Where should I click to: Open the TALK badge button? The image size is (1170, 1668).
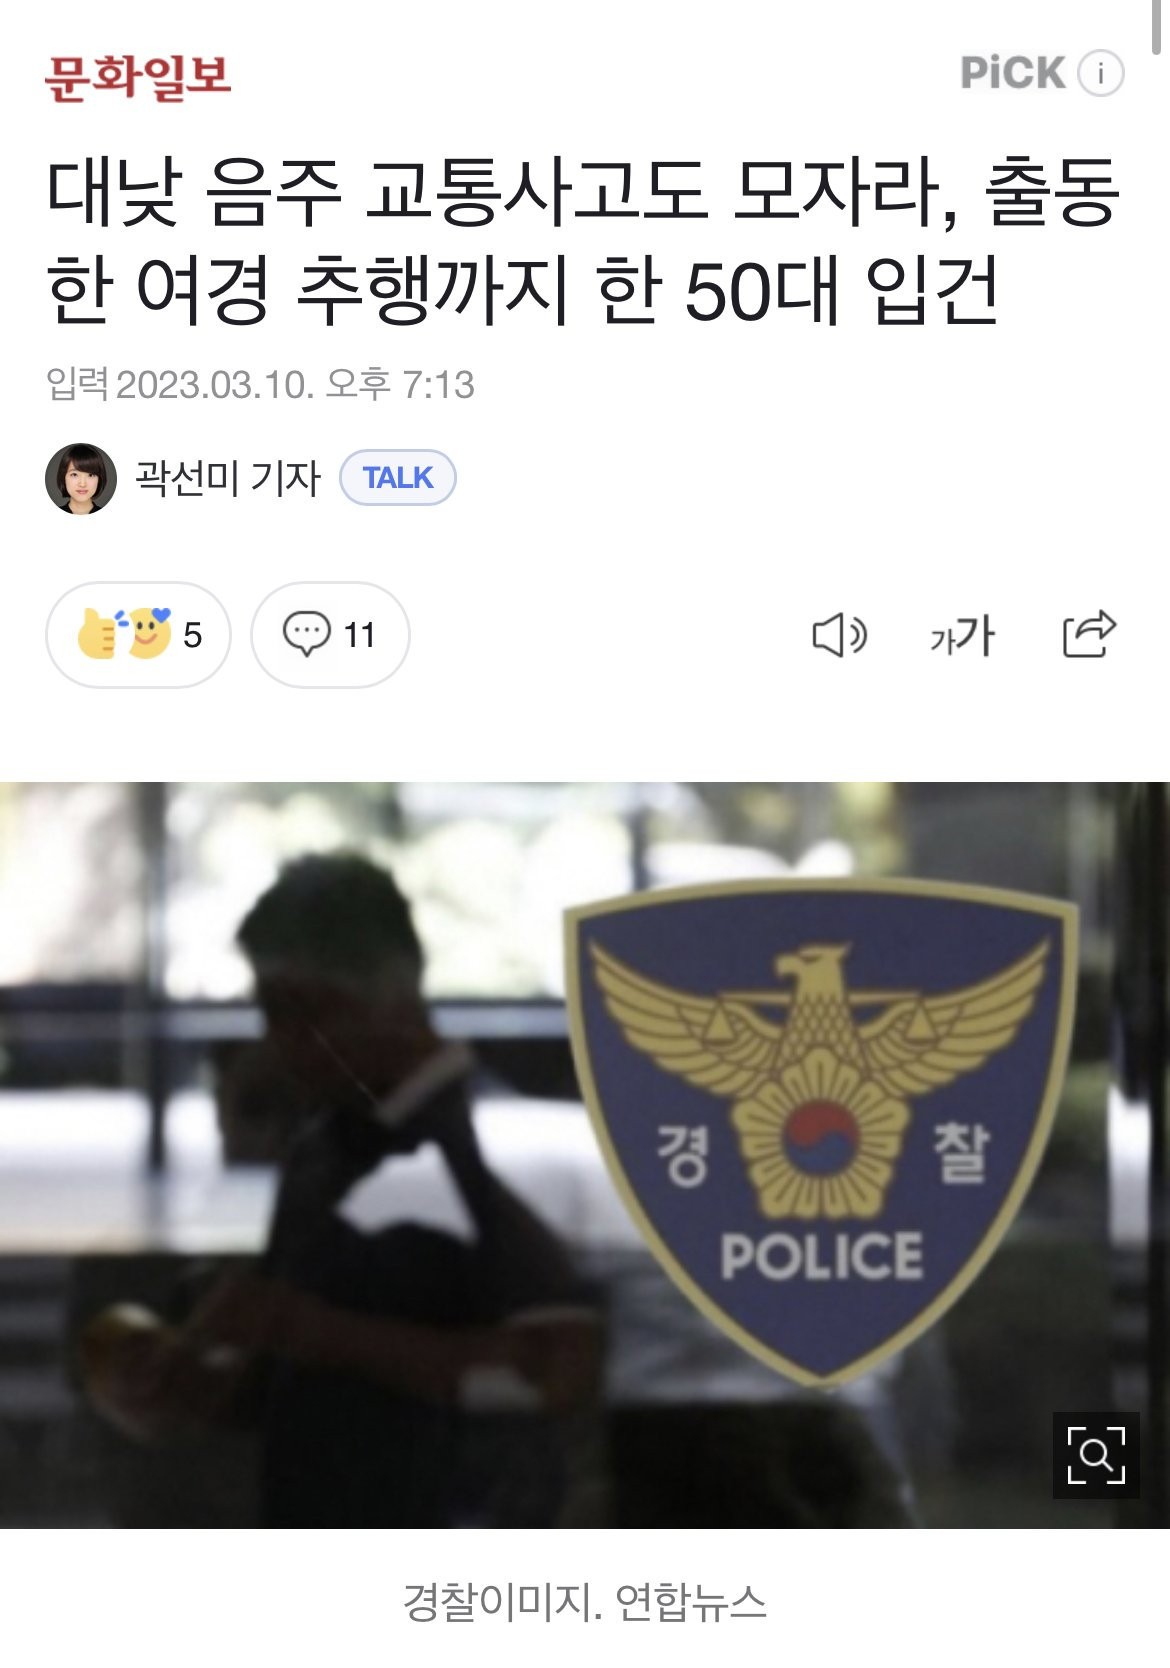click(x=398, y=478)
